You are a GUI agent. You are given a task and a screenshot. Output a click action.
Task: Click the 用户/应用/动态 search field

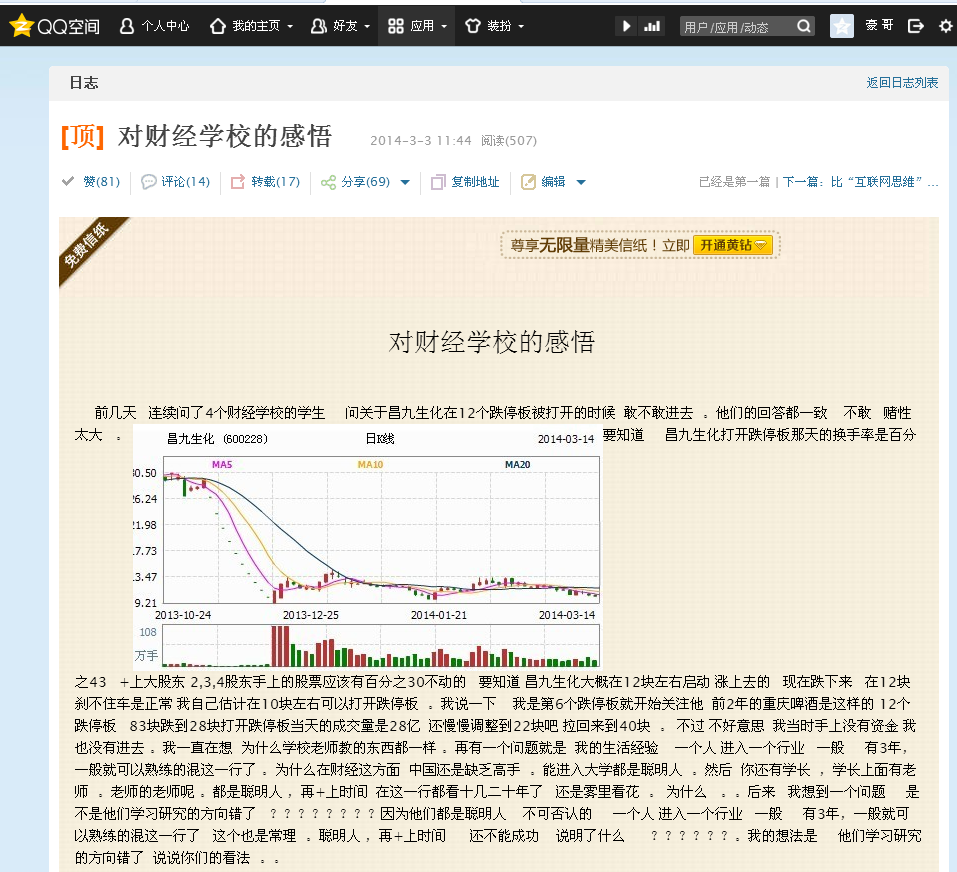tap(740, 24)
